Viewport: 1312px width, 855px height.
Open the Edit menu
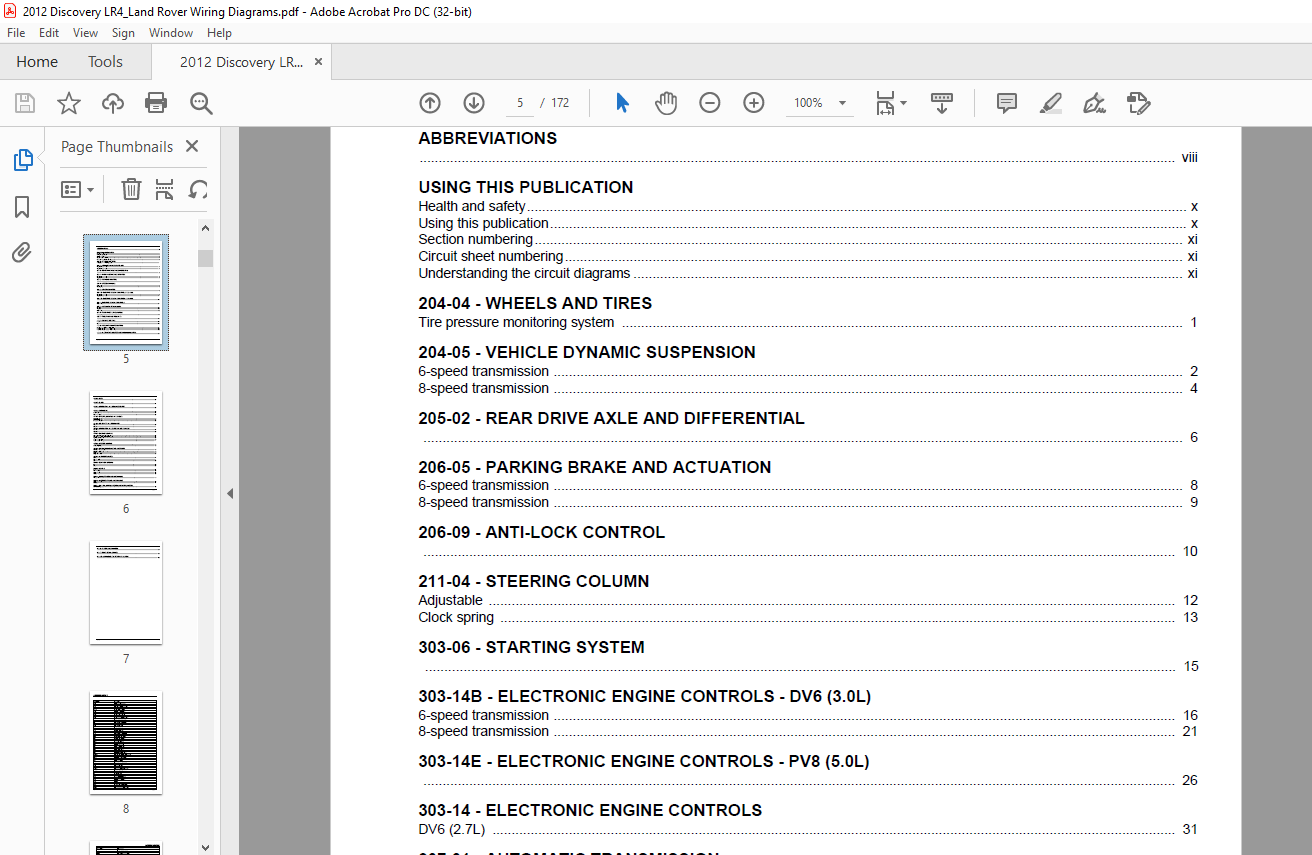point(49,33)
